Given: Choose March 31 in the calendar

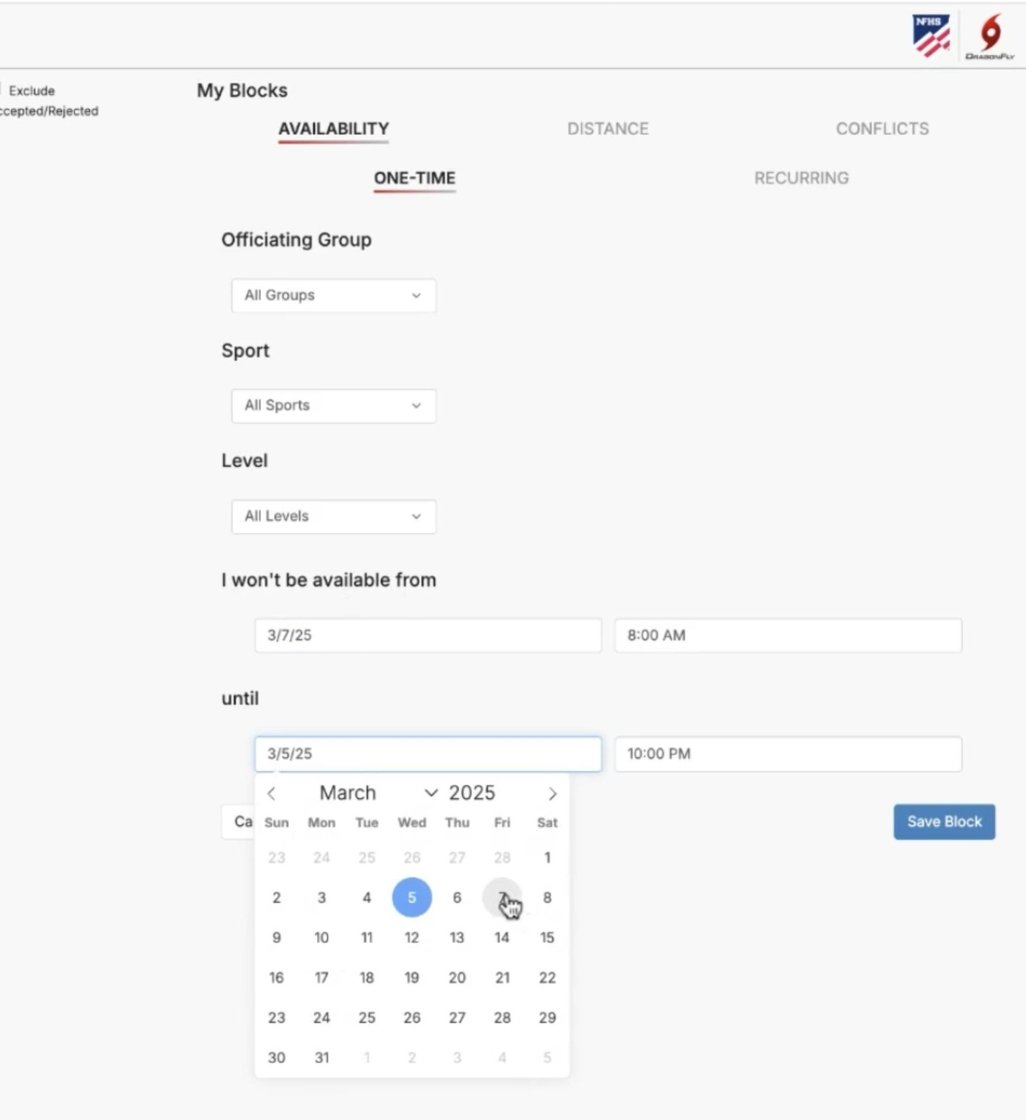Looking at the screenshot, I should point(321,1058).
